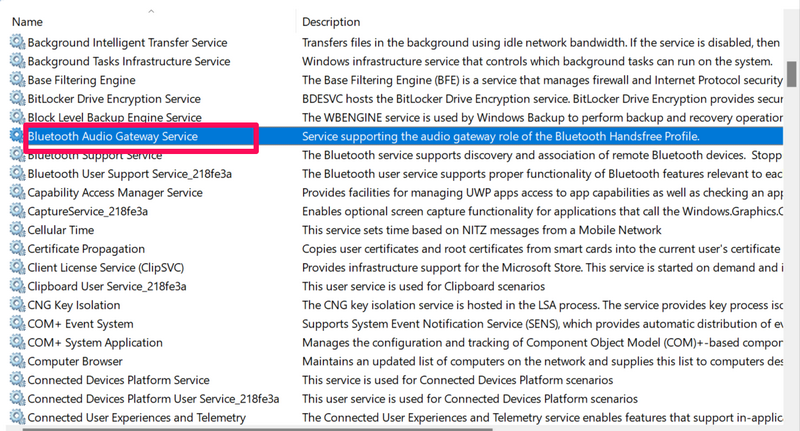Select Connected User Experiences and Telemetry
This screenshot has height=431, width=800.
coord(136,418)
